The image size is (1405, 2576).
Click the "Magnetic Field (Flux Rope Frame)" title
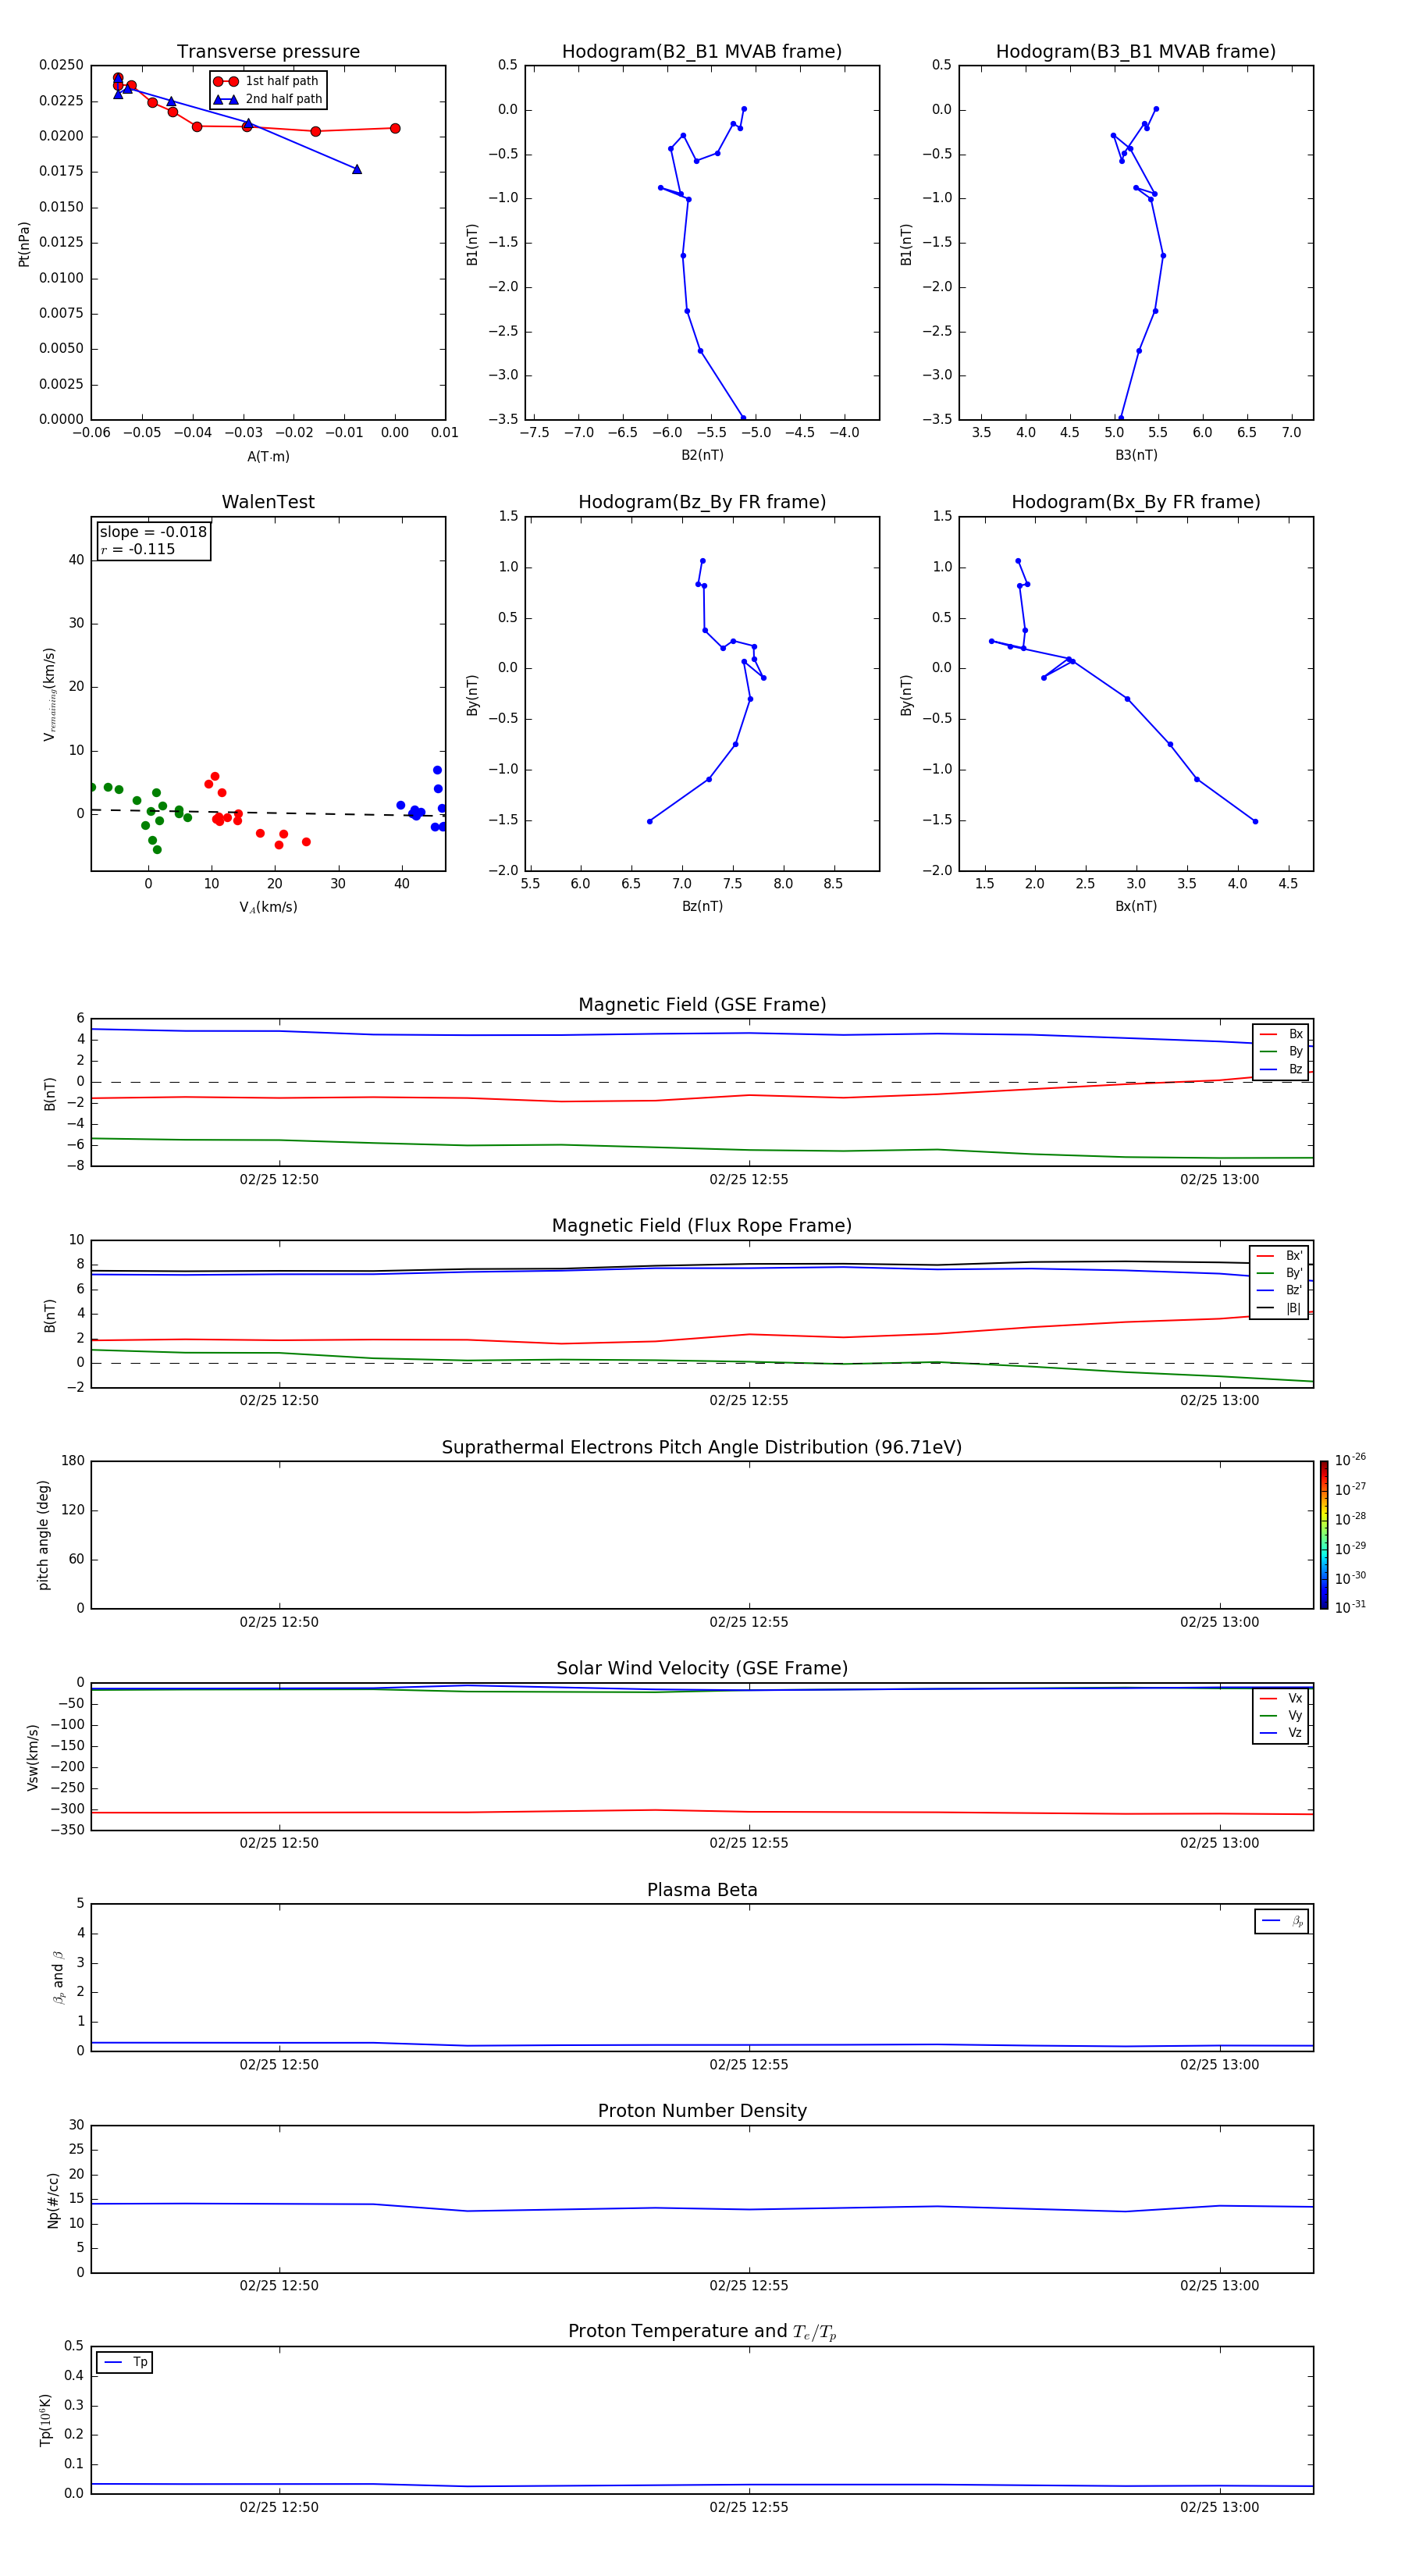[702, 1226]
